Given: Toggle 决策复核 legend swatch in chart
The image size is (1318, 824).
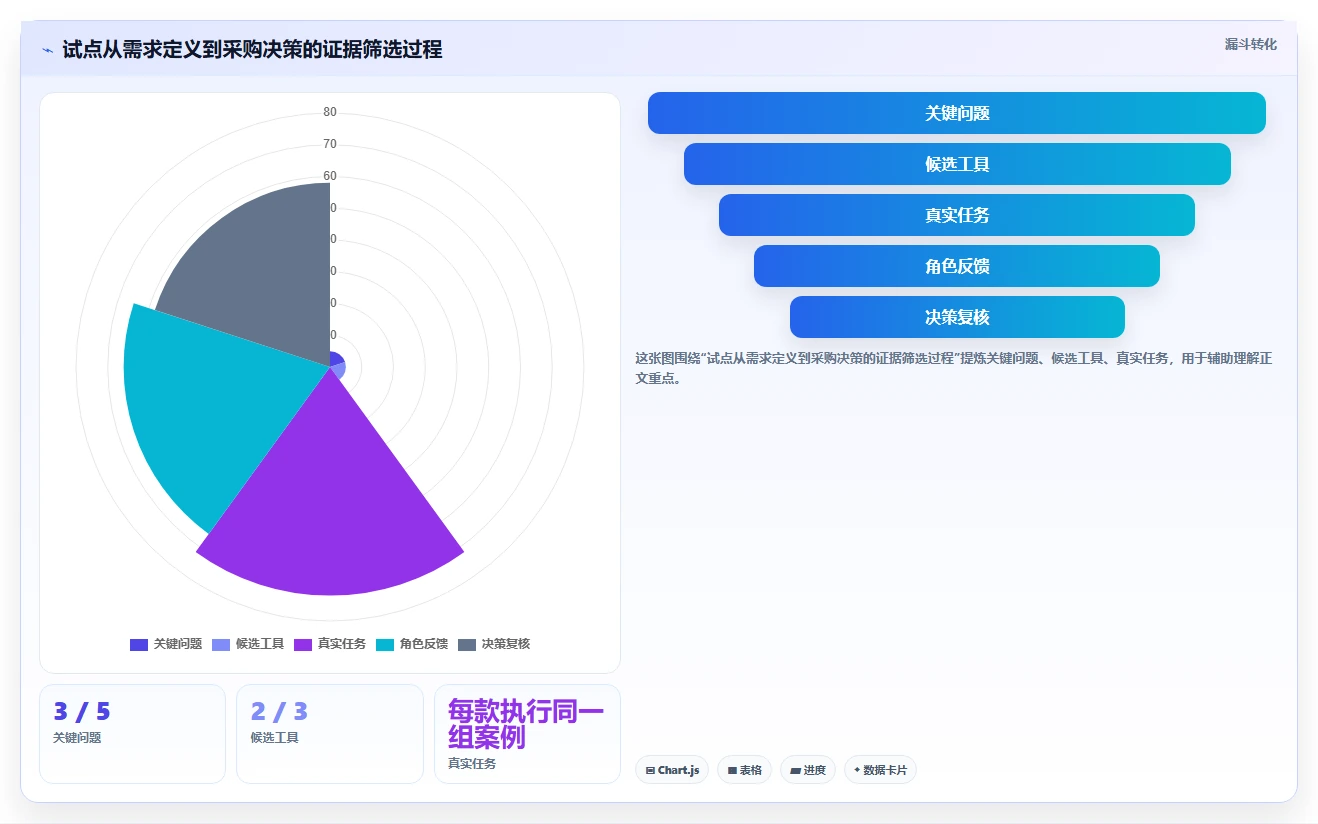Looking at the screenshot, I should [x=467, y=644].
